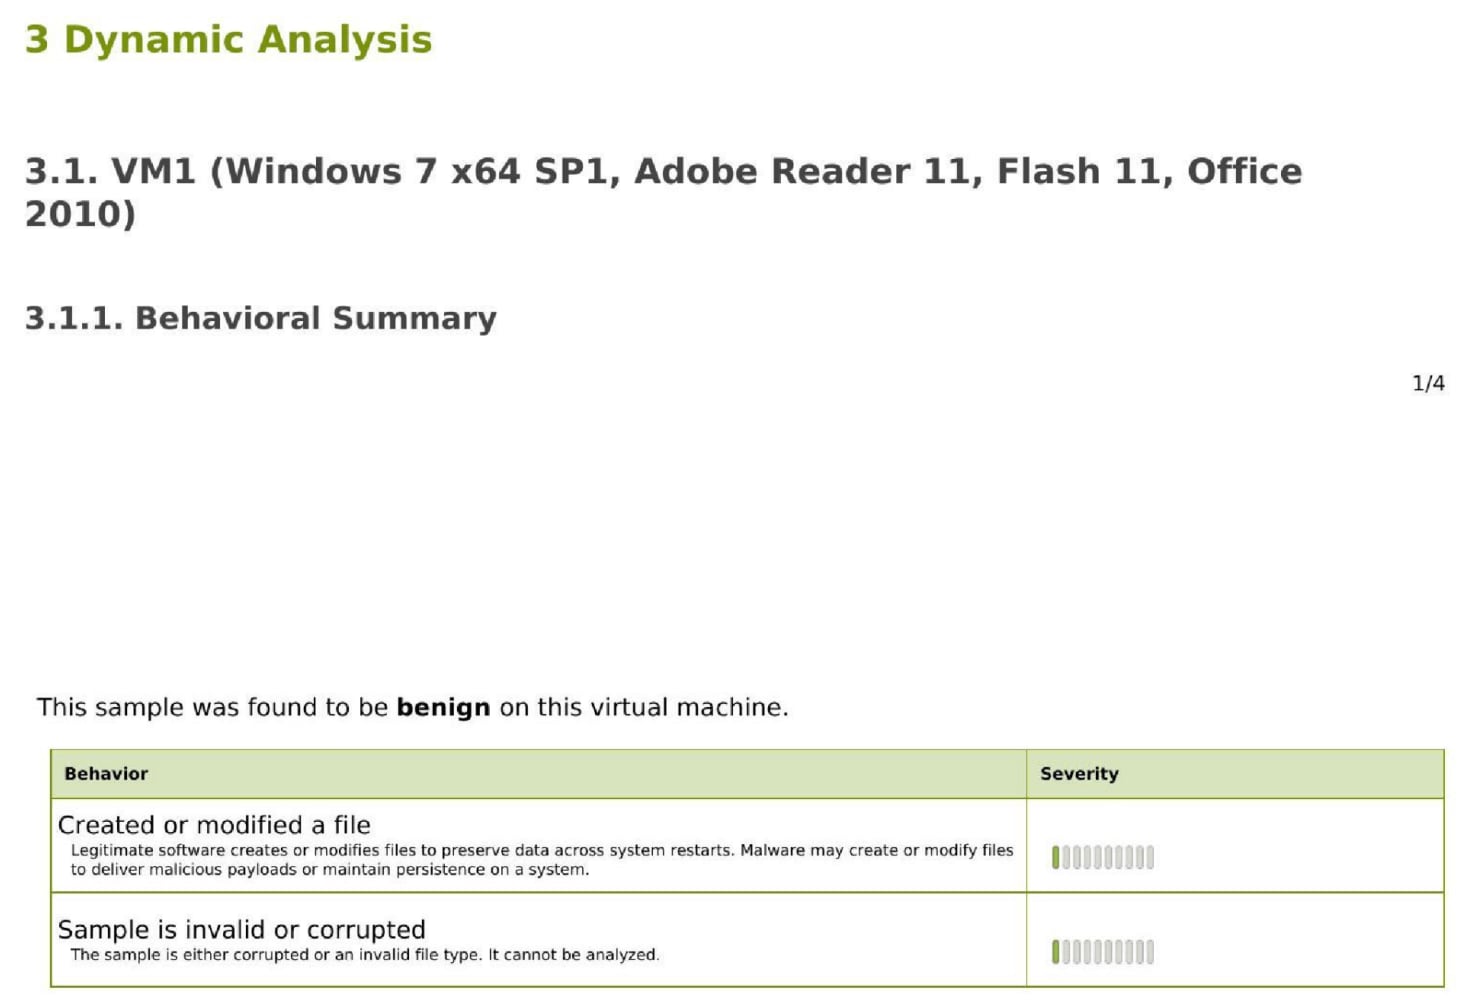Click the '3.1.1. Behavioral Summary' subheading
1470x1008 pixels.
click(x=260, y=318)
